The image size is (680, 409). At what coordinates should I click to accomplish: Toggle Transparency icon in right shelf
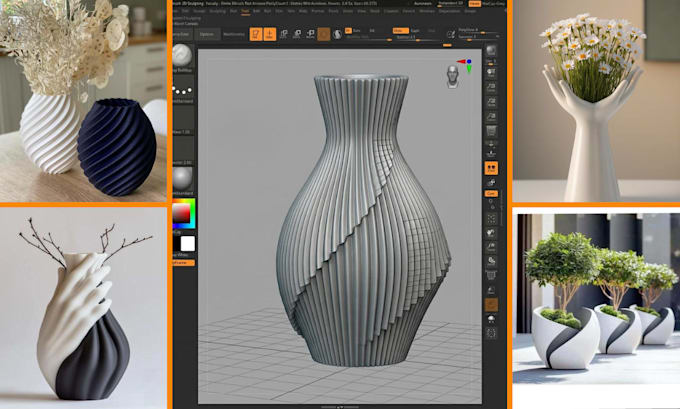pyautogui.click(x=491, y=290)
